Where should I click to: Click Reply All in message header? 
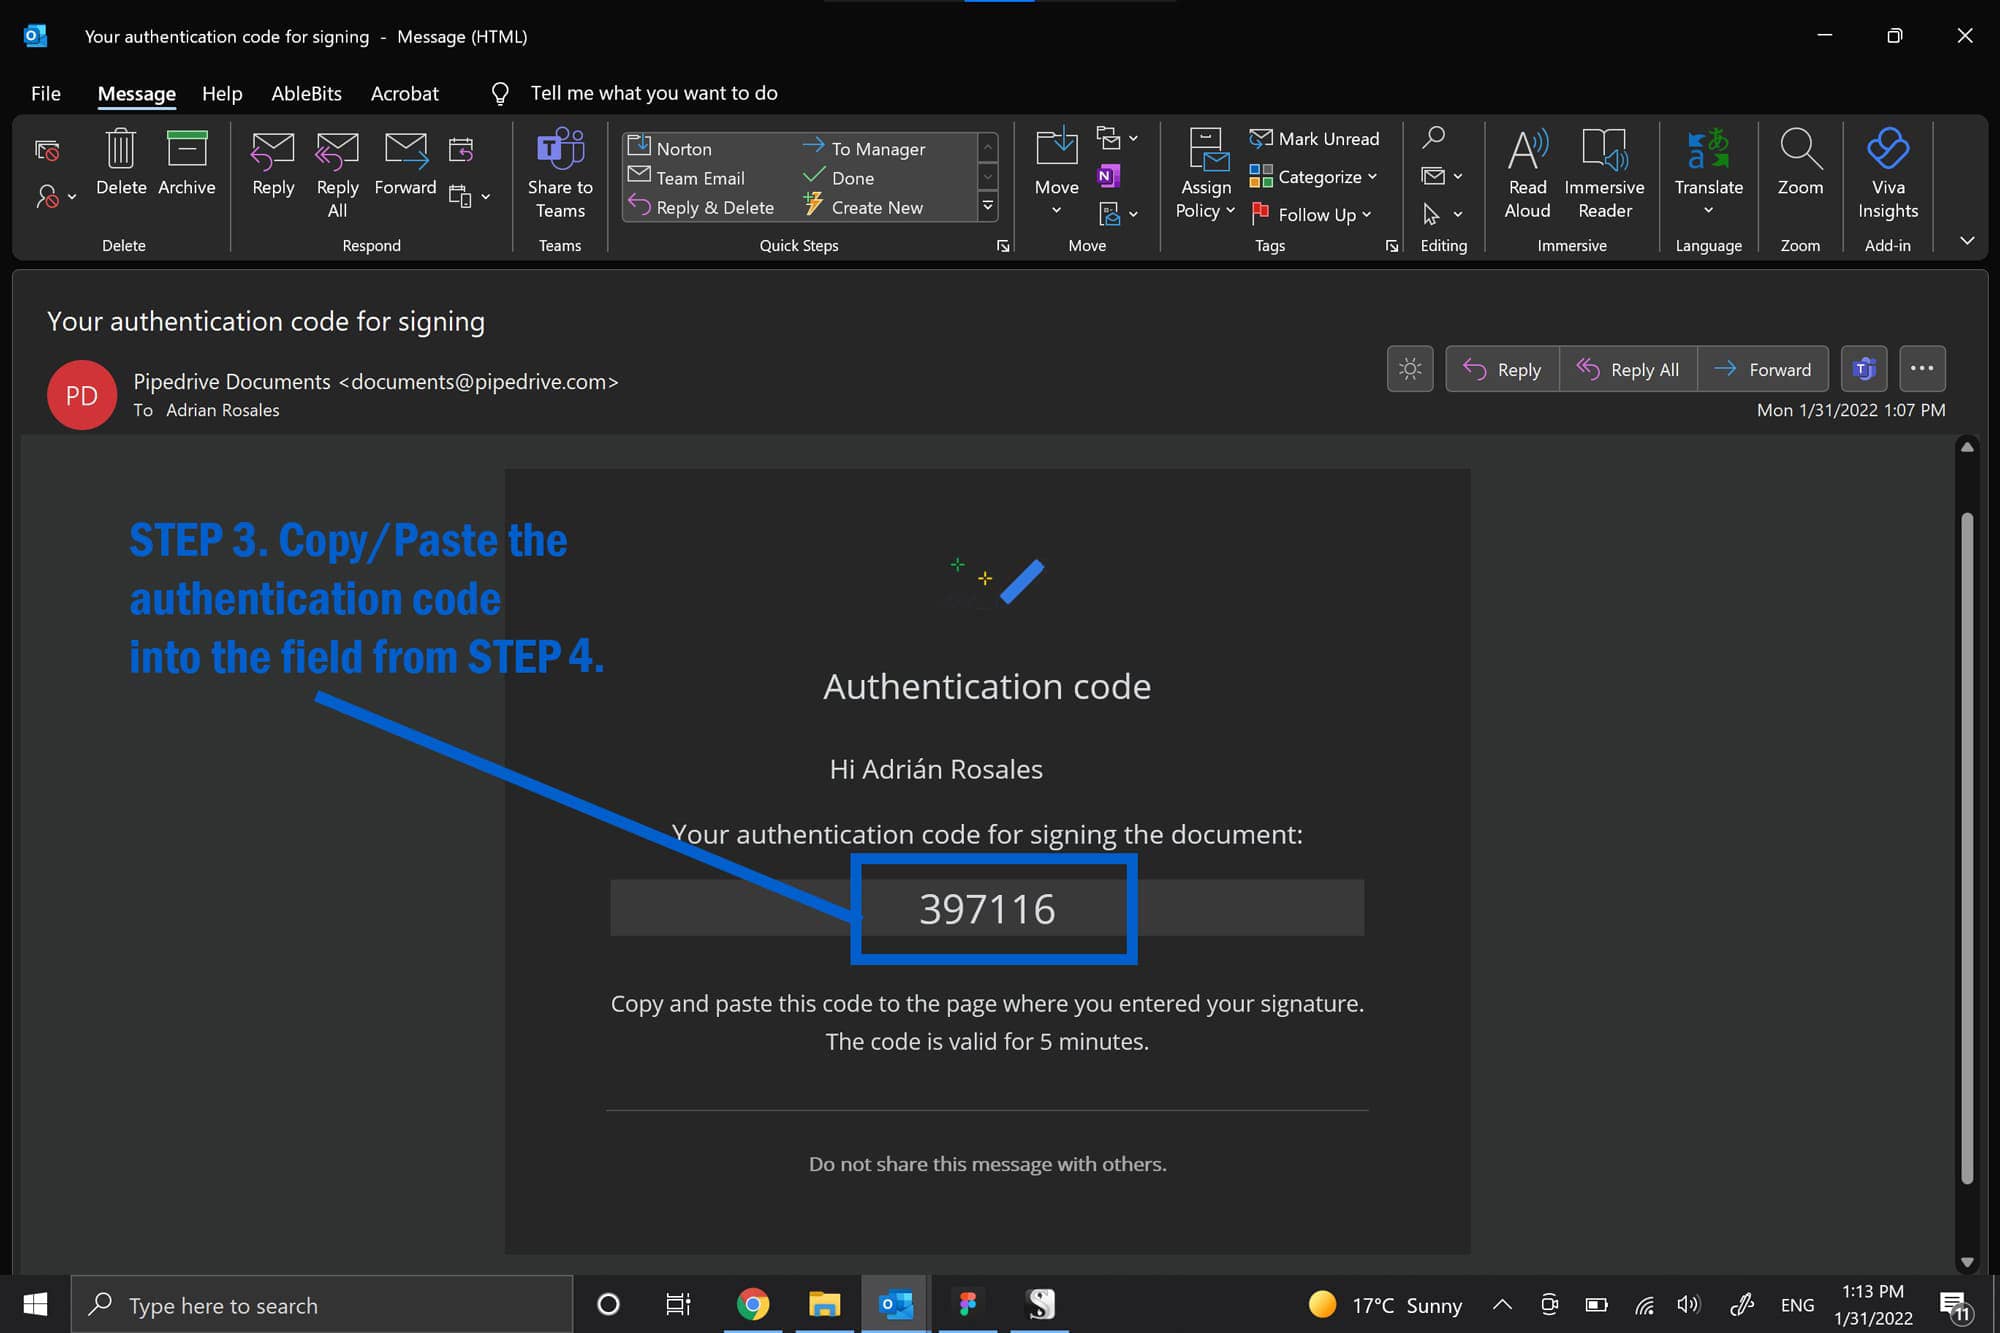[1628, 369]
